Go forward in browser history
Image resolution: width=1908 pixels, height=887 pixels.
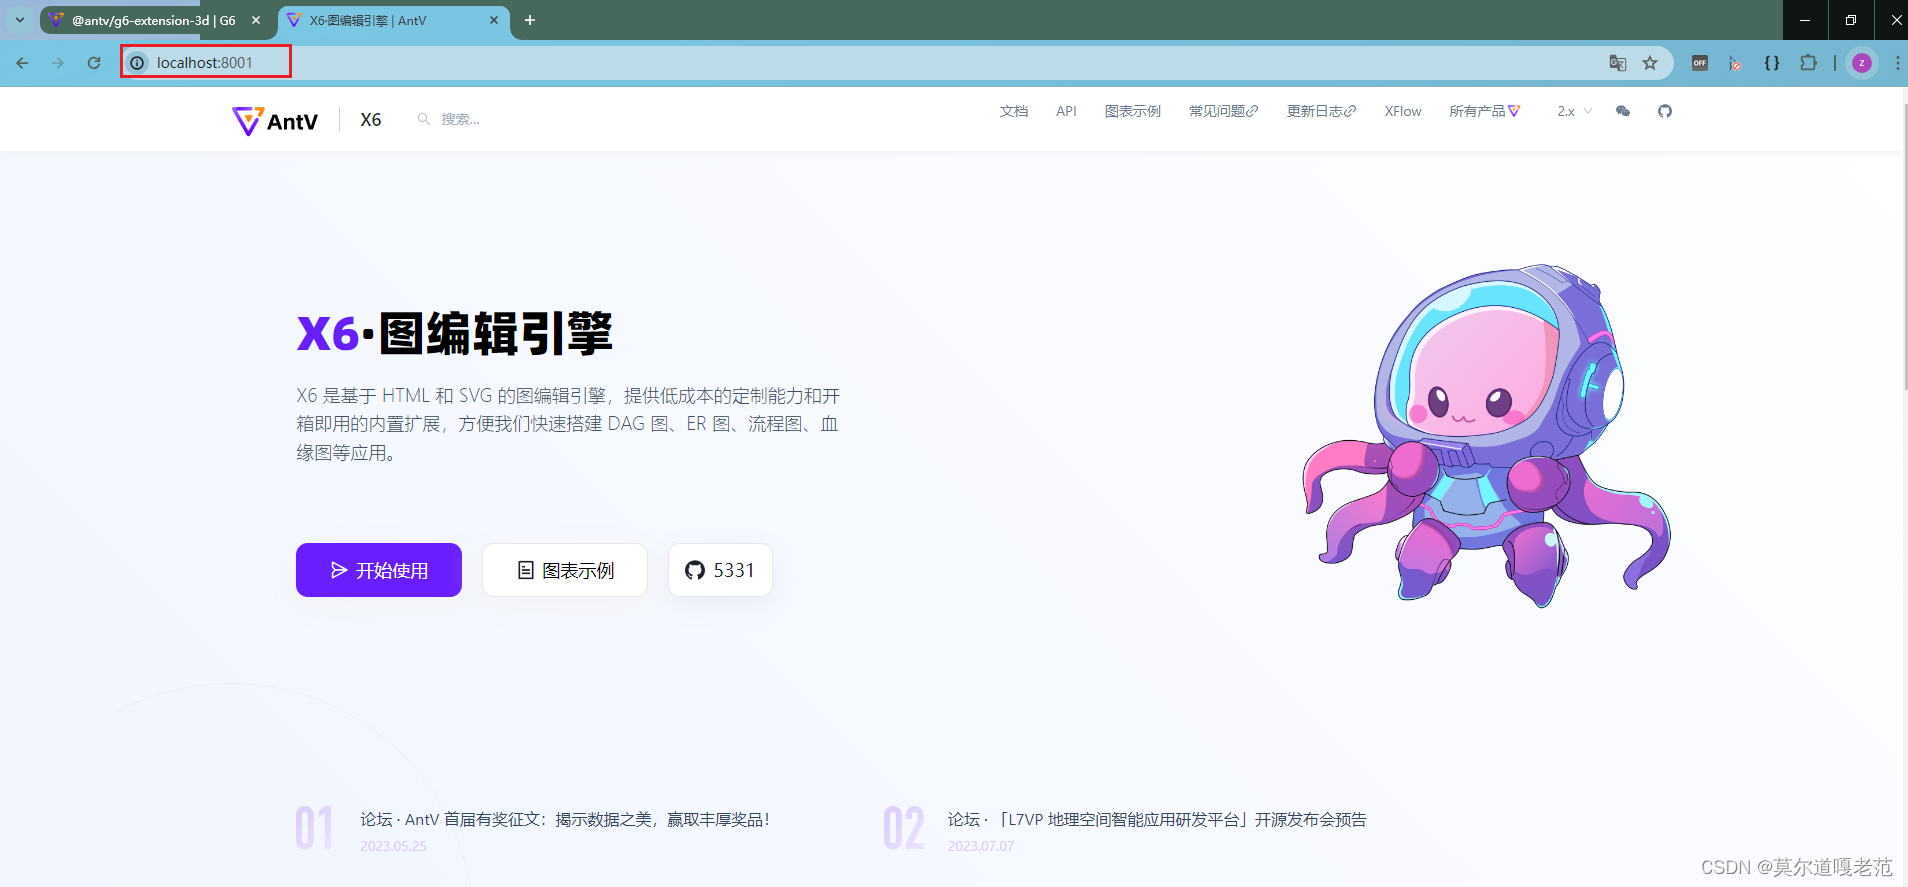coord(58,63)
